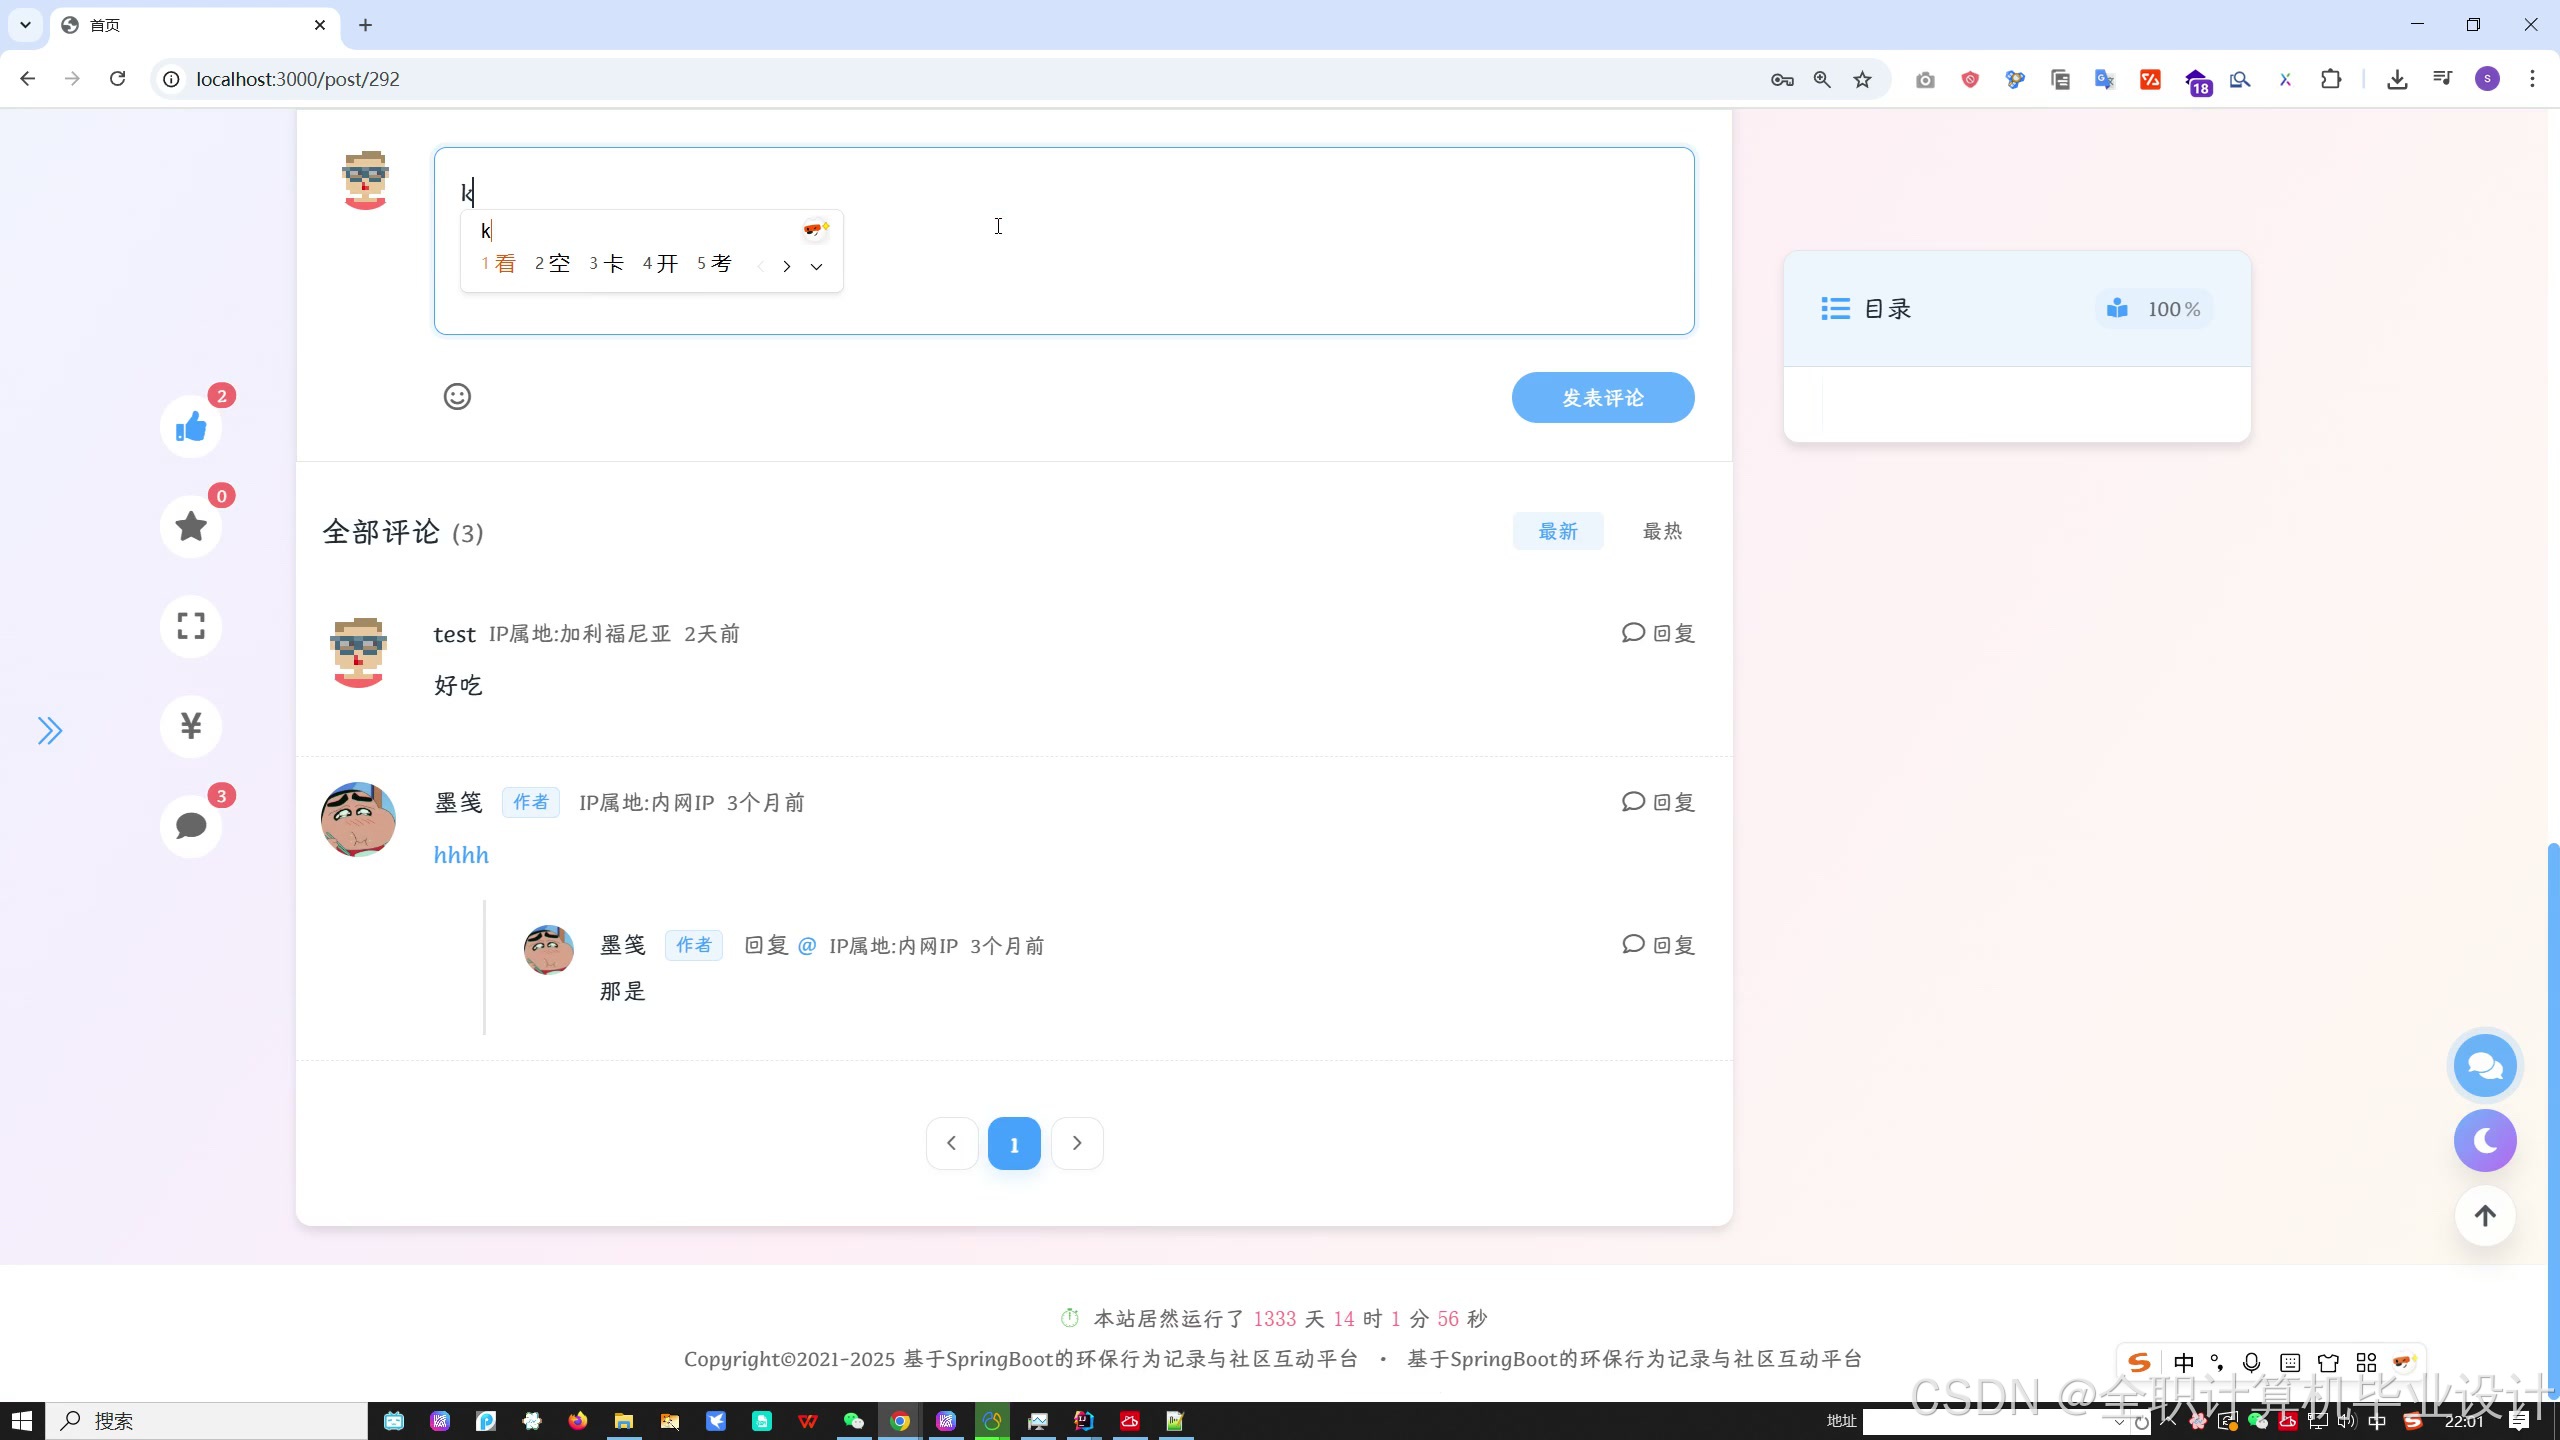Open the blue chat bubble floating button
This screenshot has width=2560, height=1440.
2484,1066
